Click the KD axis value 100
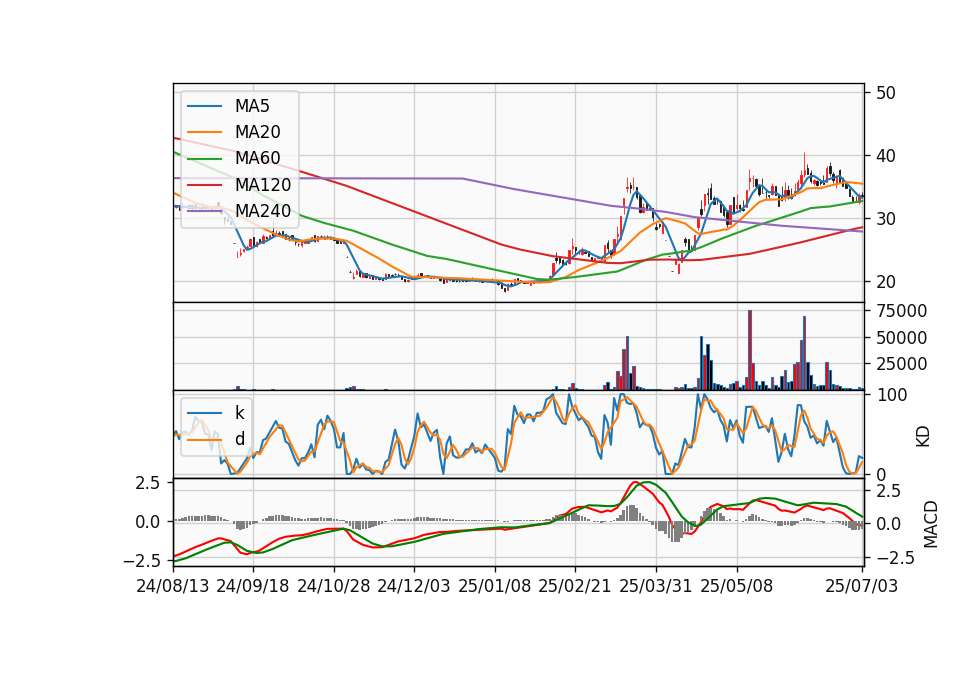Viewport: 960px width, 690px height. (x=891, y=395)
